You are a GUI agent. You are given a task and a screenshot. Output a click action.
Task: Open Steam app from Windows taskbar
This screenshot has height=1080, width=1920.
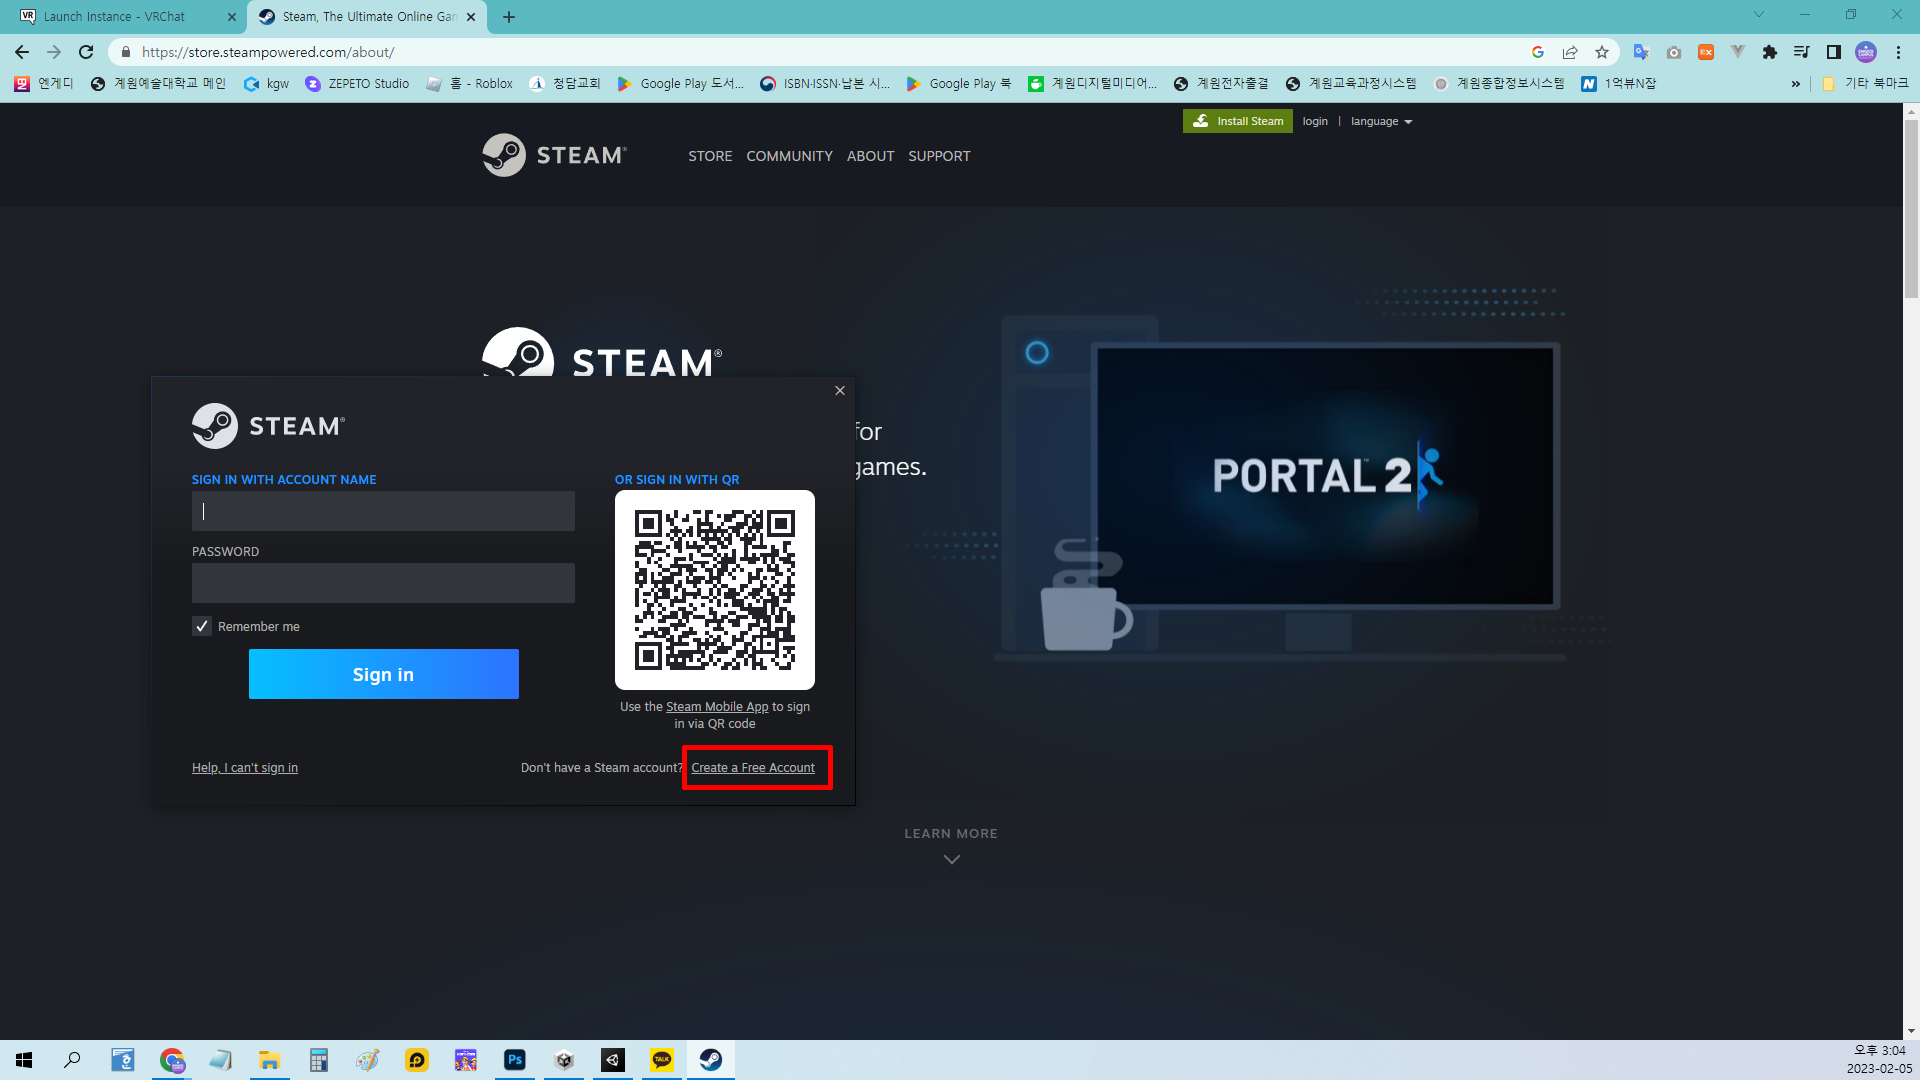point(711,1060)
